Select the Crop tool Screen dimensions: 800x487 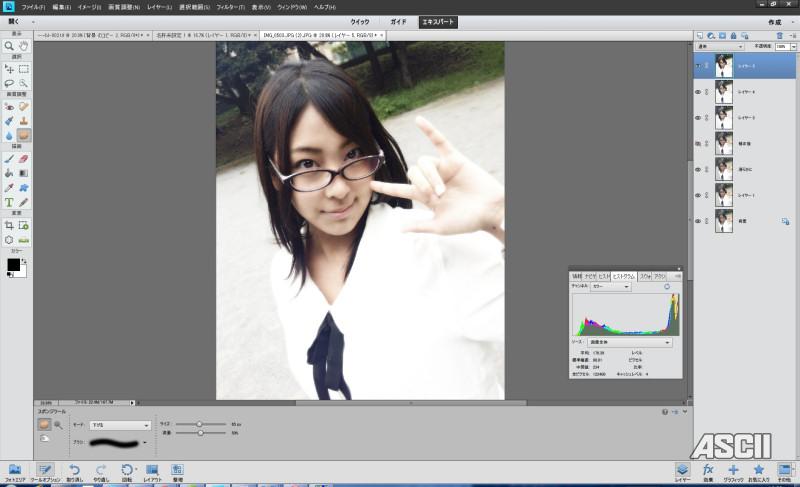9,225
